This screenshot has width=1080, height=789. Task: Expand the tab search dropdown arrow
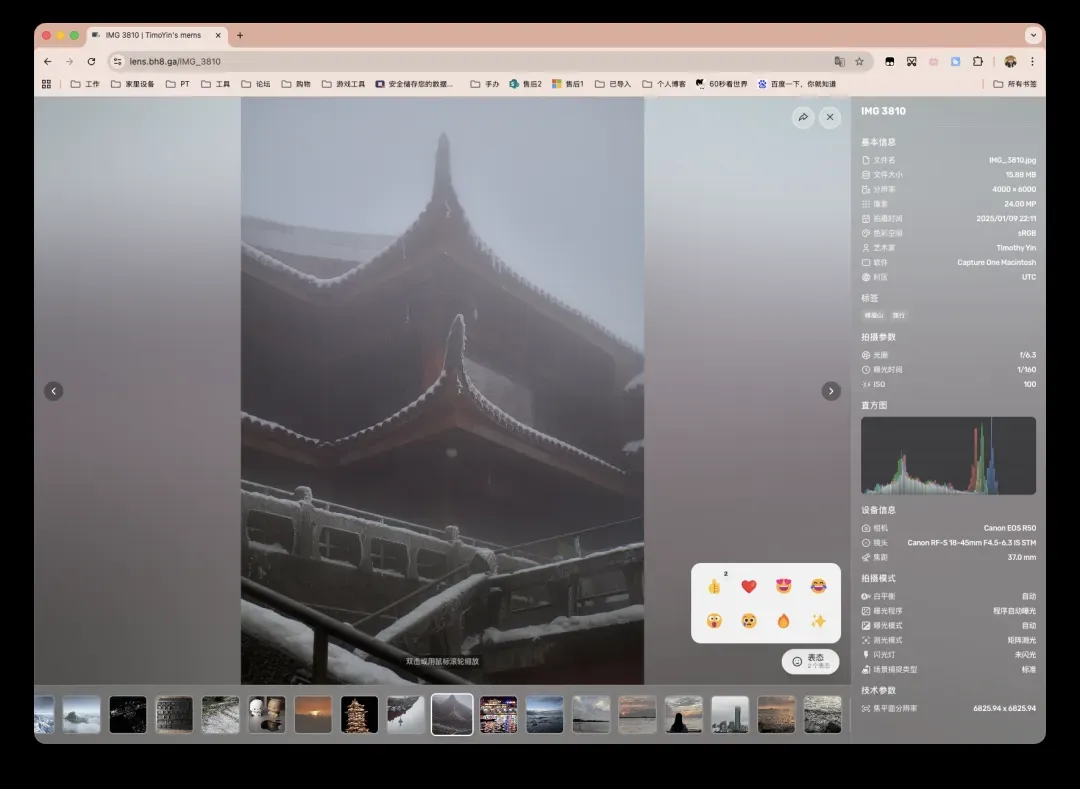pyautogui.click(x=1033, y=35)
